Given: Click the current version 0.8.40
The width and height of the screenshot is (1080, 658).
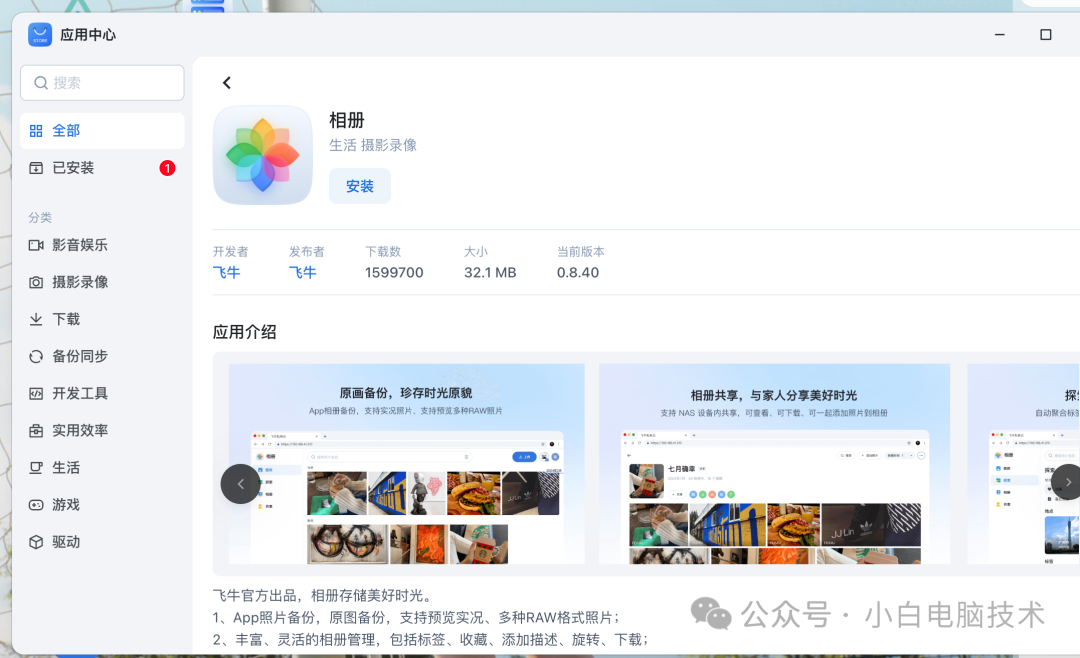Looking at the screenshot, I should 578,273.
